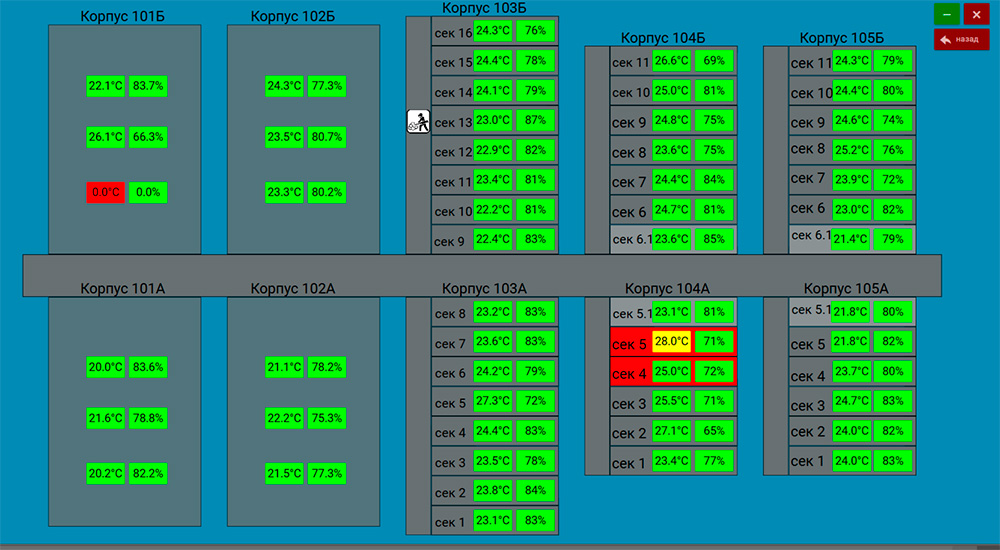The image size is (1000, 550).
Task: Click the yellow 28.0°C temperature indicator
Action: (x=671, y=342)
